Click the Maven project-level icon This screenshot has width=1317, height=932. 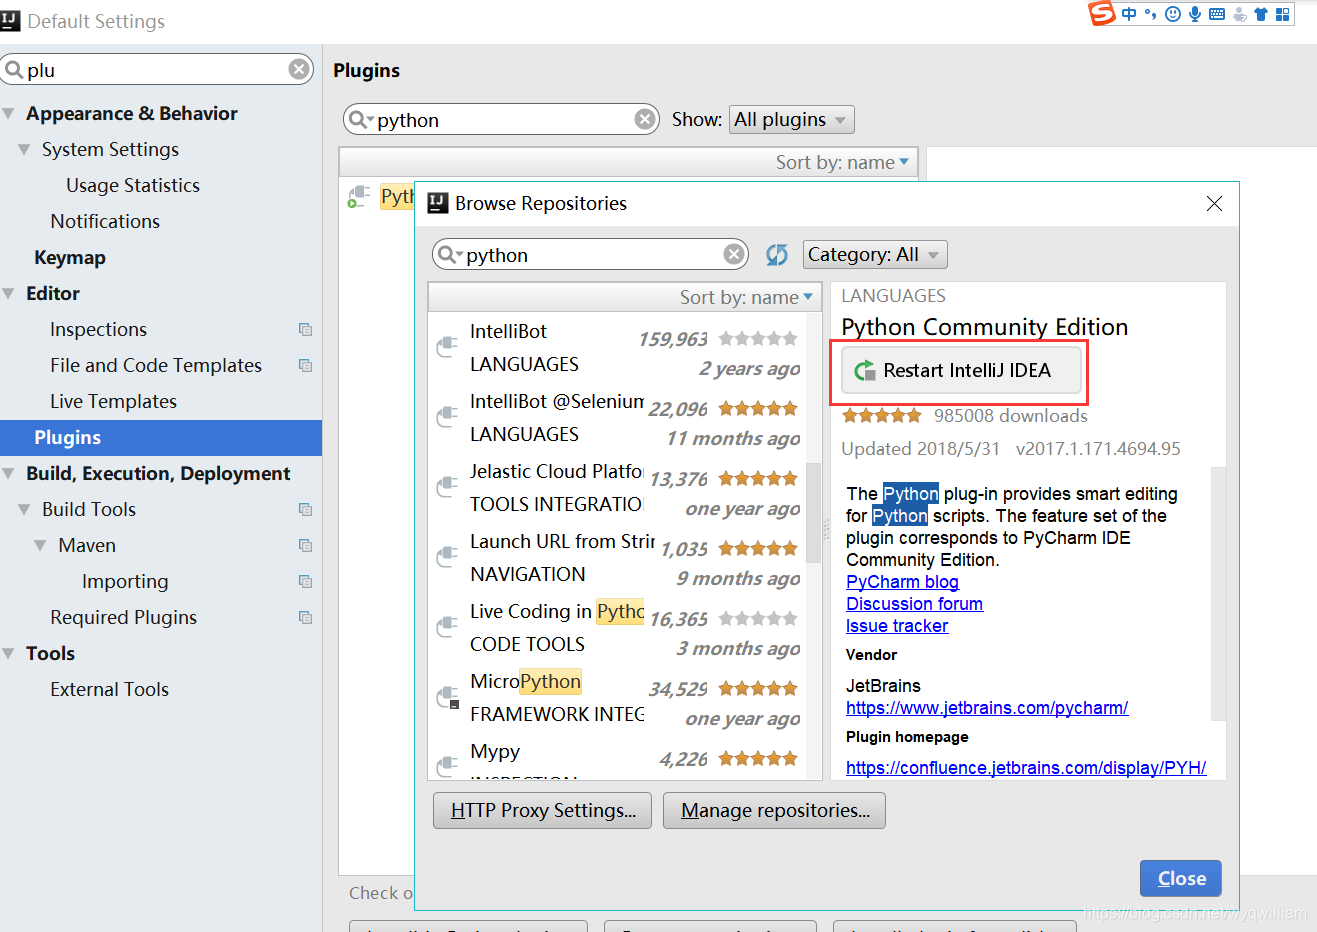[305, 545]
